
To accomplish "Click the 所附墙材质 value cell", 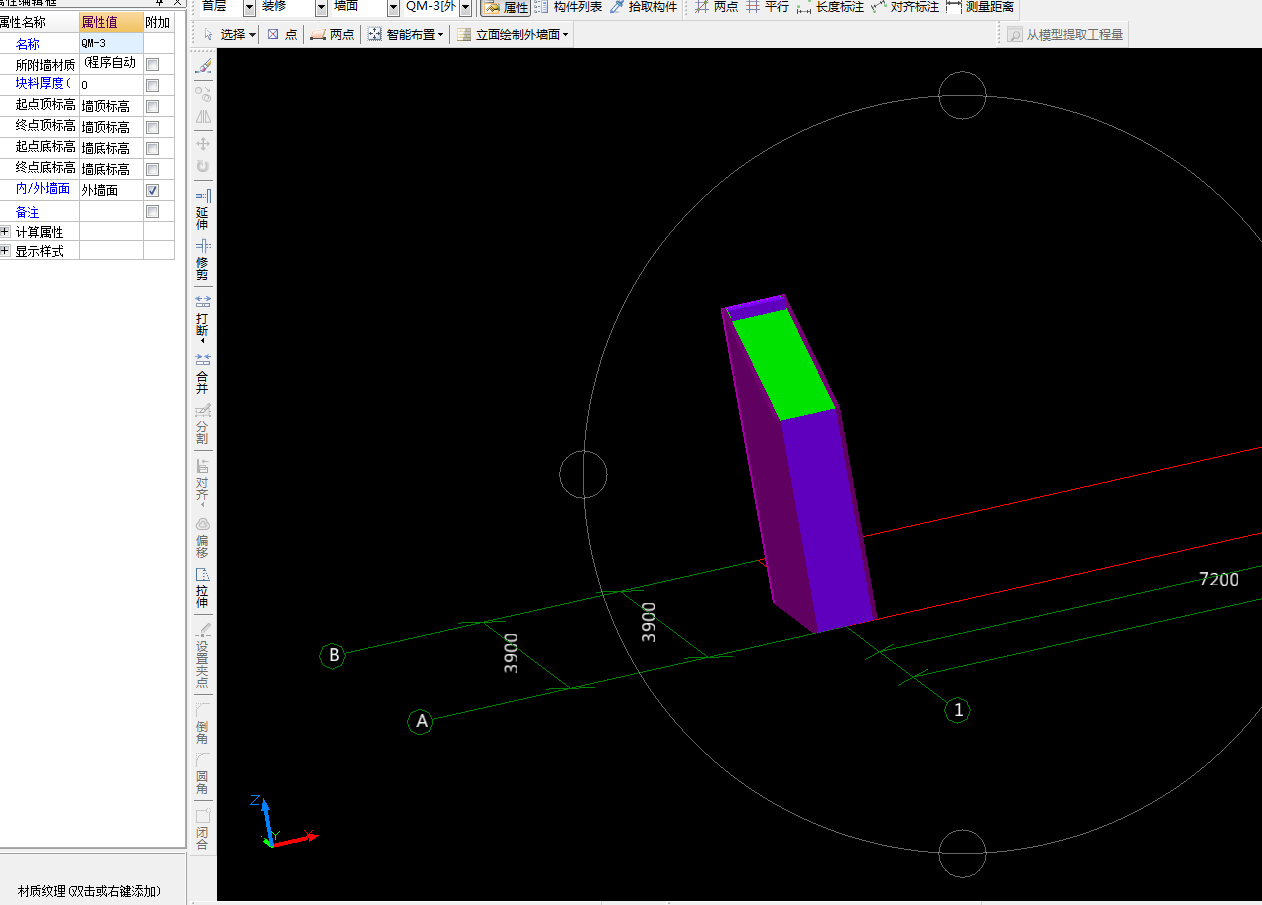I will 111,64.
